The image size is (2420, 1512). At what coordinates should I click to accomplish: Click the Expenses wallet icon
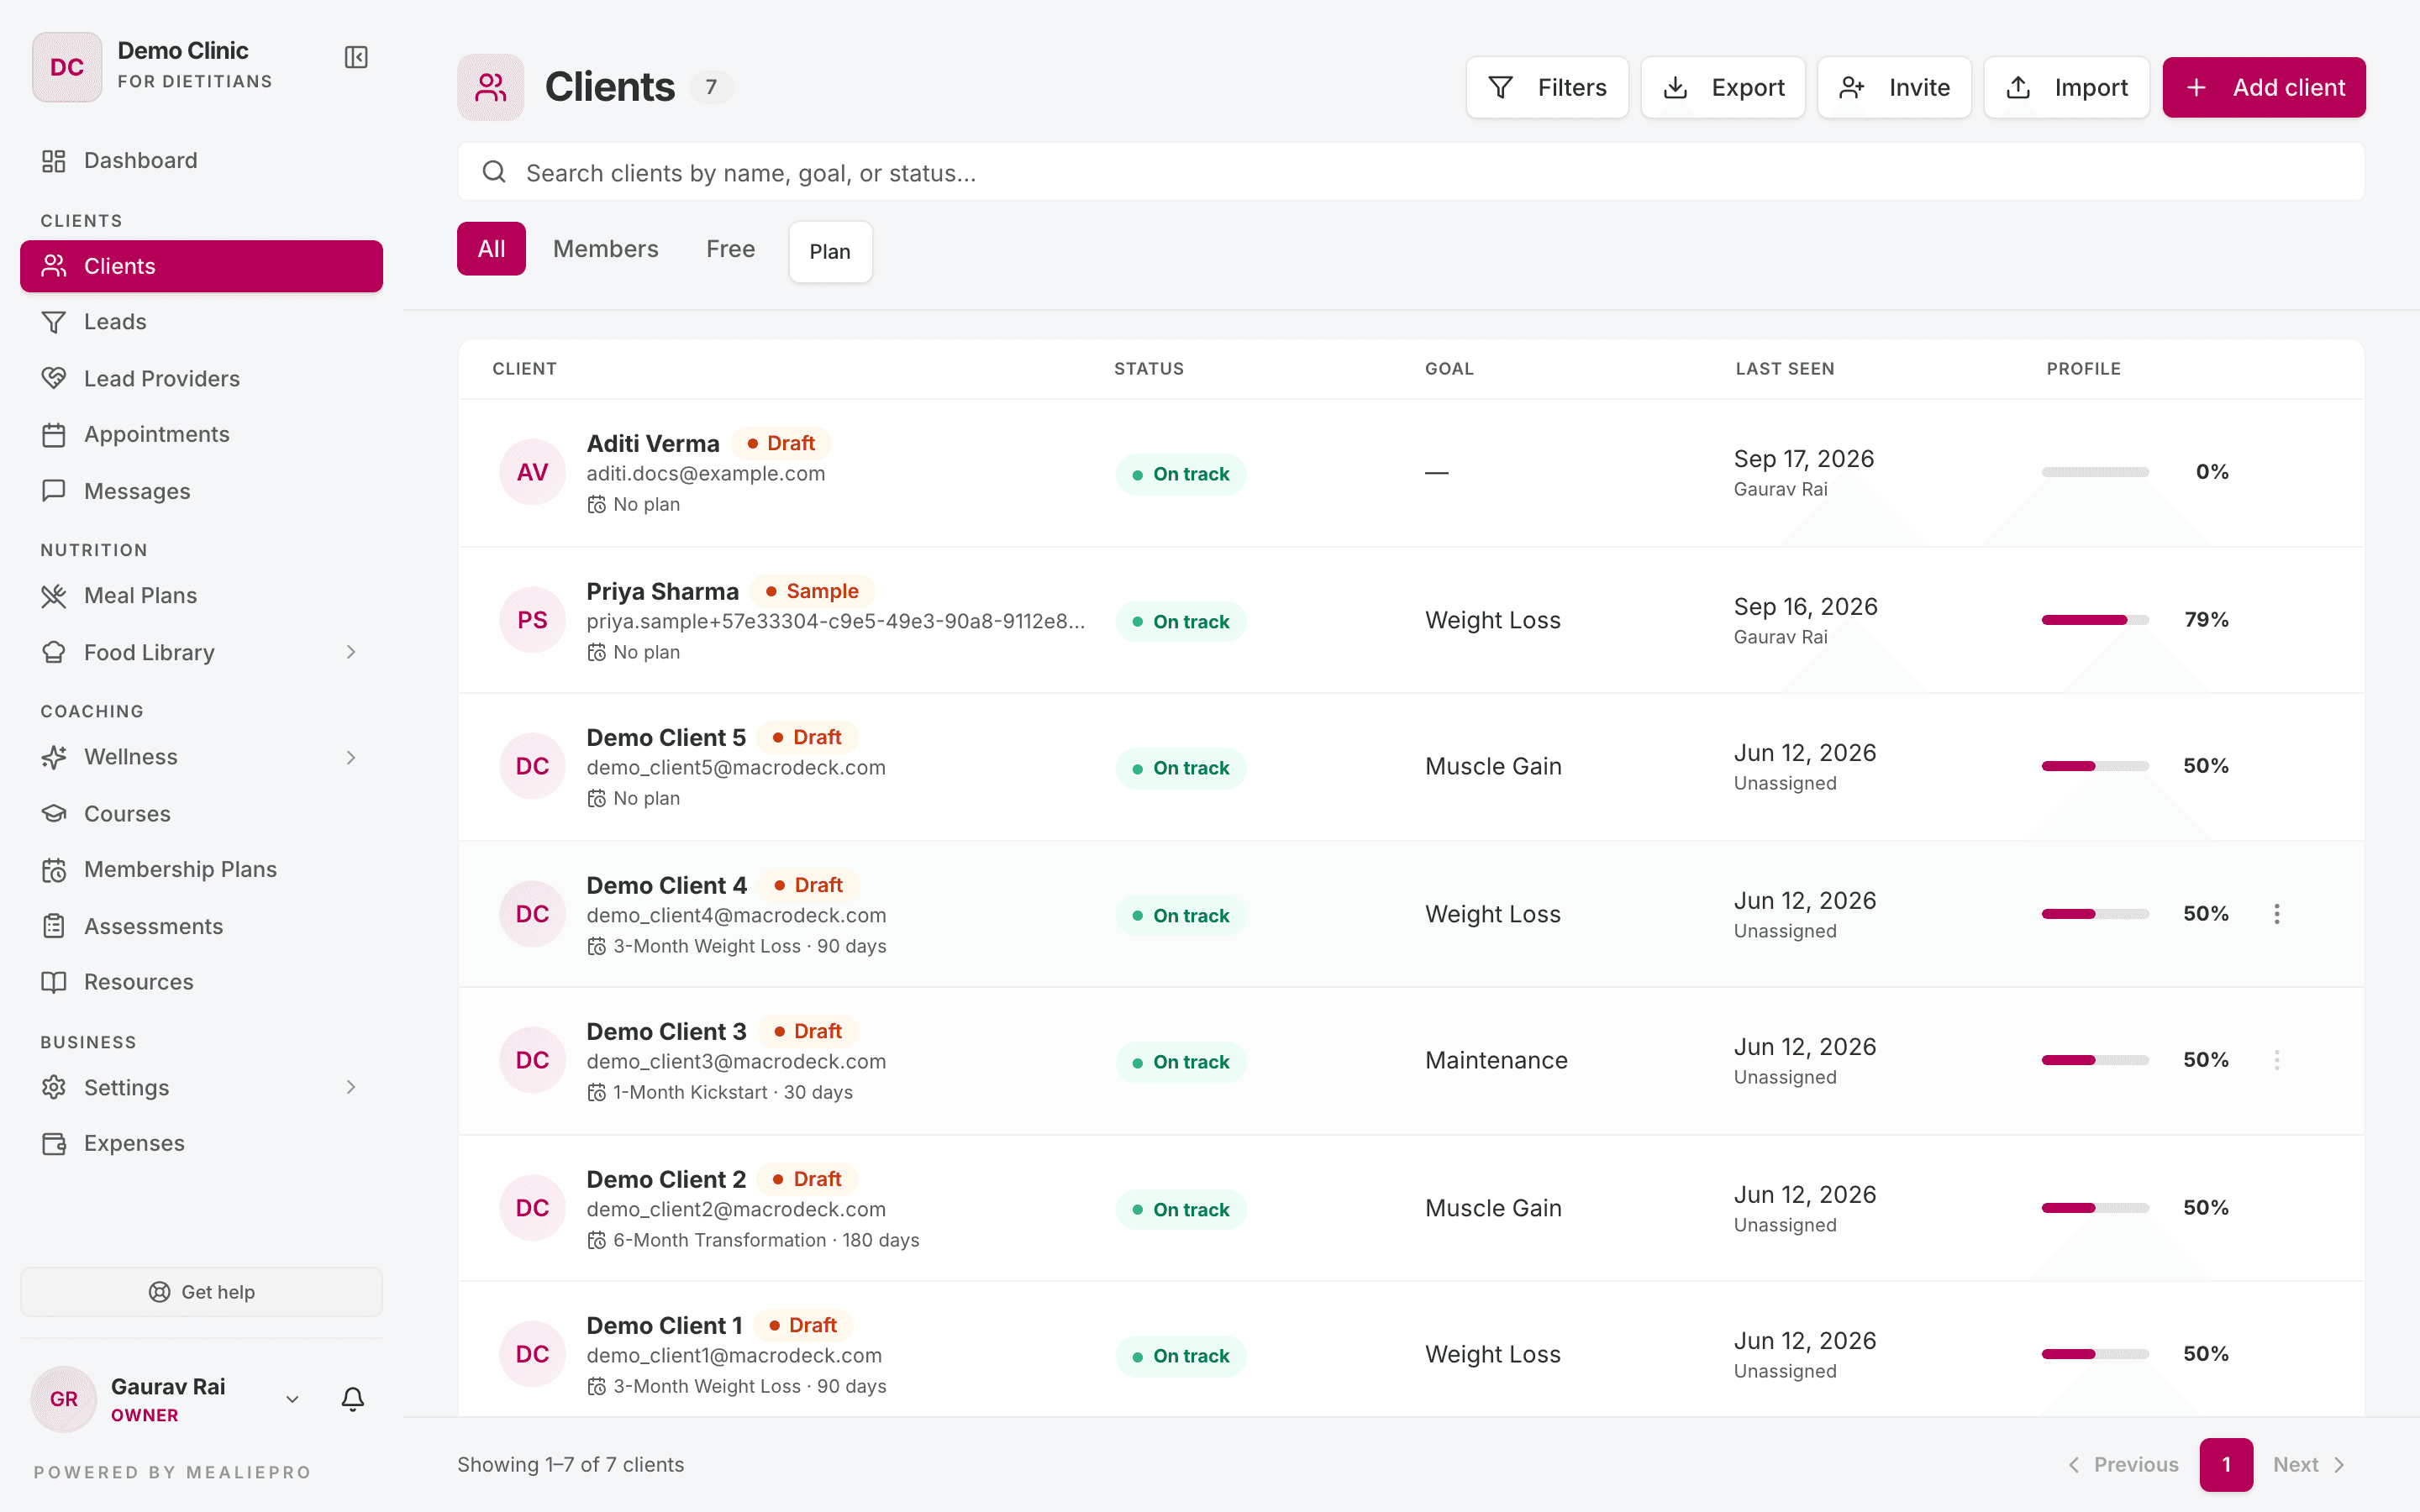pyautogui.click(x=54, y=1143)
